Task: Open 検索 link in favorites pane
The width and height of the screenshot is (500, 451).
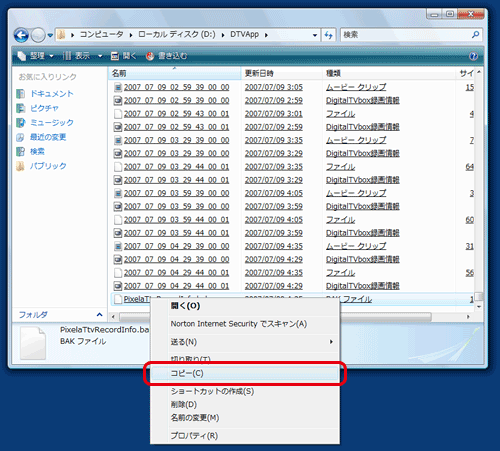Action: pos(37,151)
